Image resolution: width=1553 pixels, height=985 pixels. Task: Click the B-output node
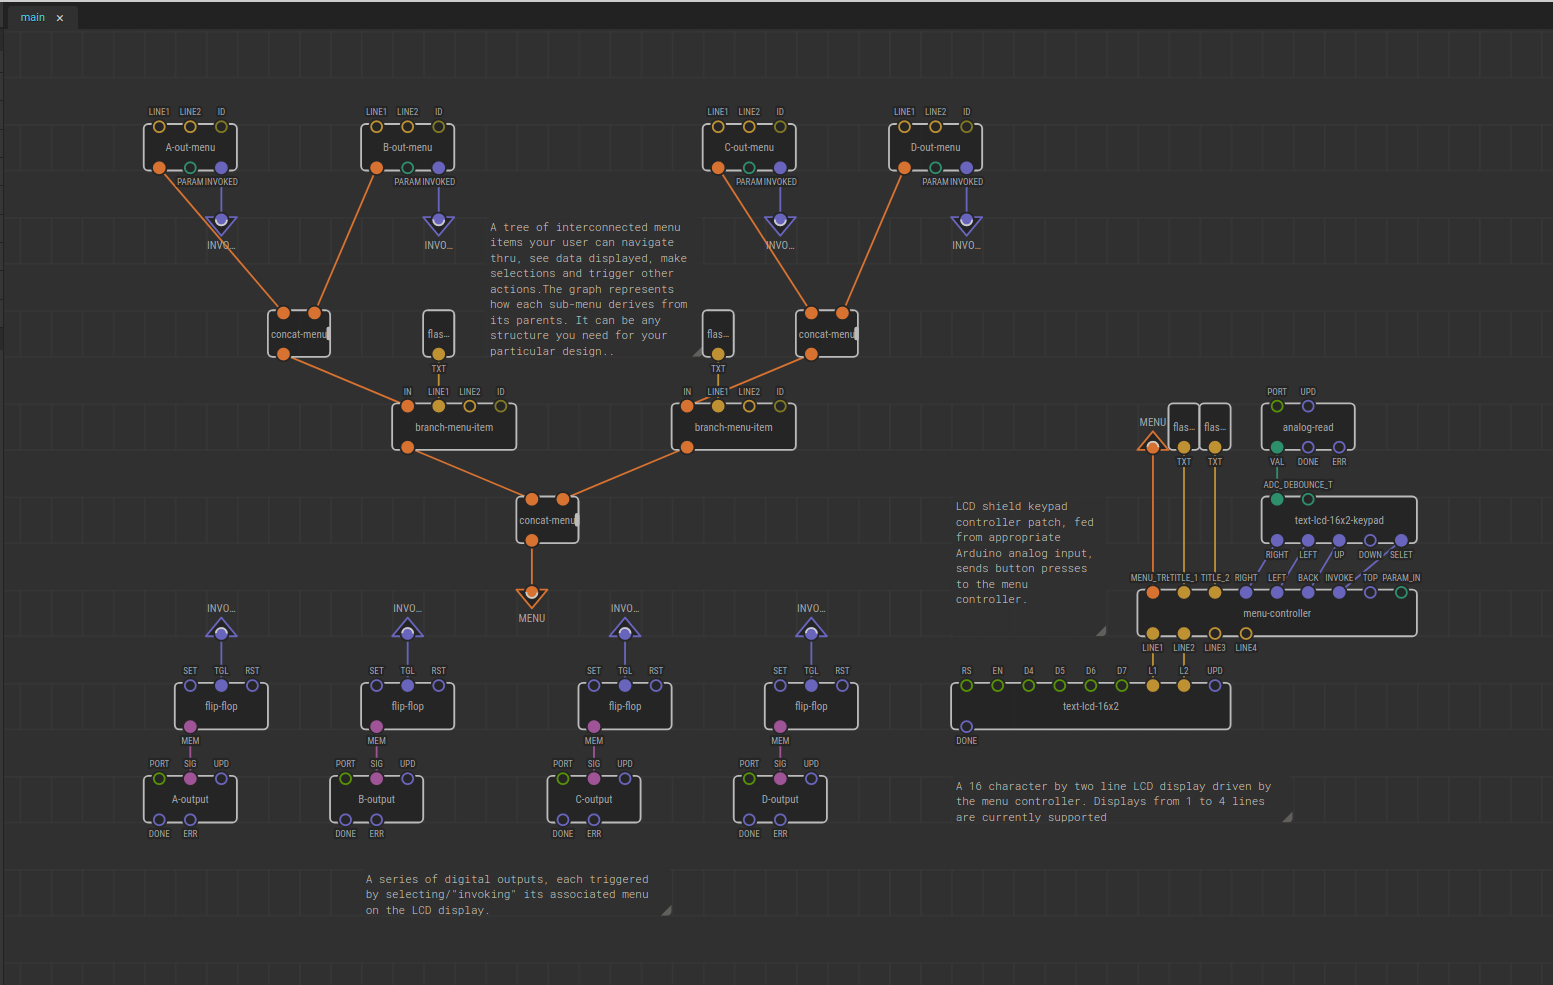376,799
